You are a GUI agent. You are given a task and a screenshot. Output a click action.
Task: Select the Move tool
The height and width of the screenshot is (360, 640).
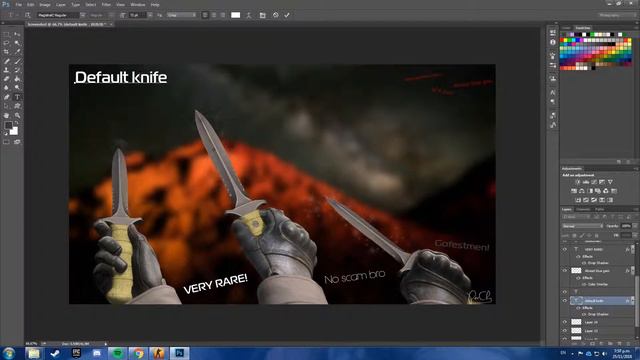17,34
